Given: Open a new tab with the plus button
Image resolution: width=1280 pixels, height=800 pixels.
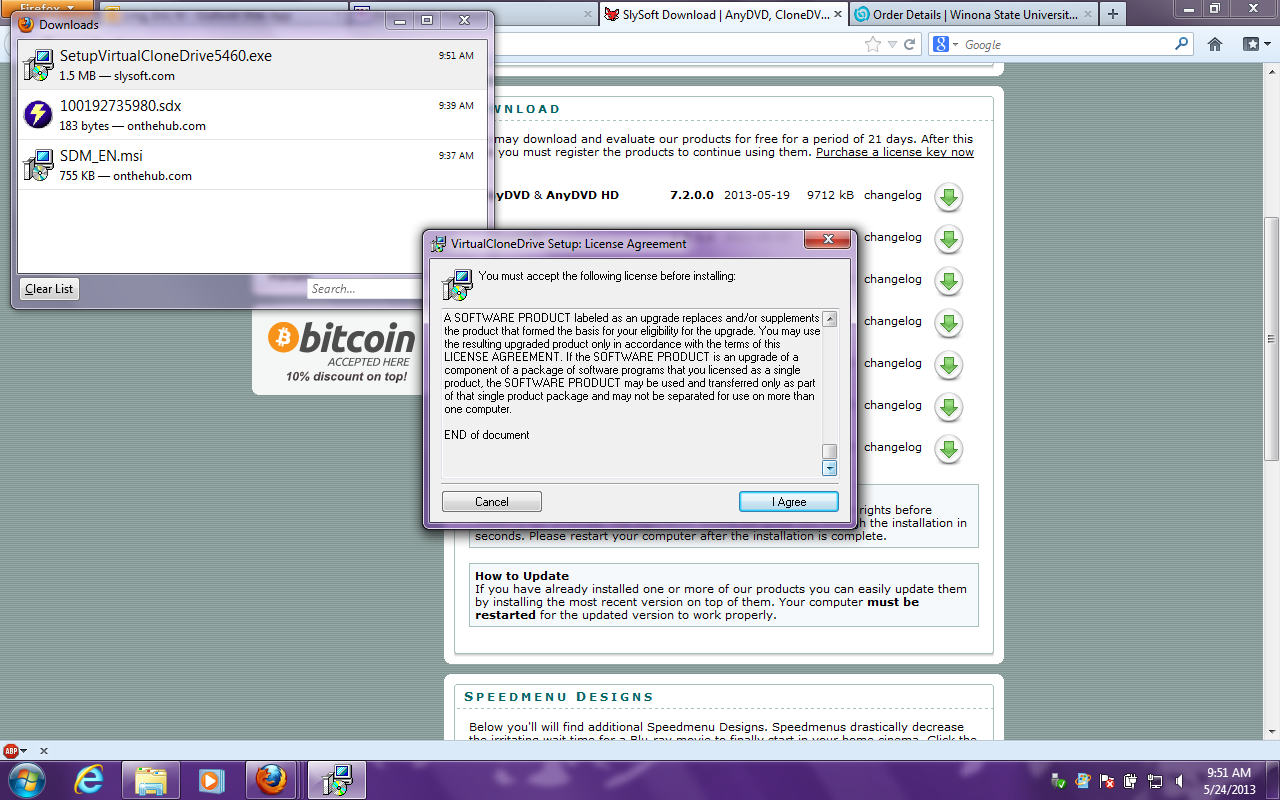Looking at the screenshot, I should (x=1113, y=15).
